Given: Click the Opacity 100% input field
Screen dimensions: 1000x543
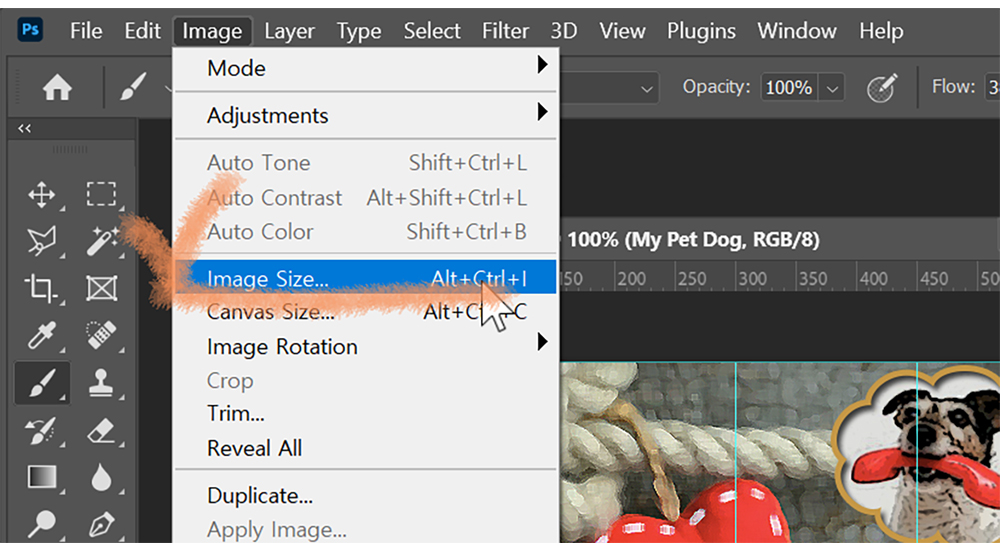Looking at the screenshot, I should coord(791,88).
